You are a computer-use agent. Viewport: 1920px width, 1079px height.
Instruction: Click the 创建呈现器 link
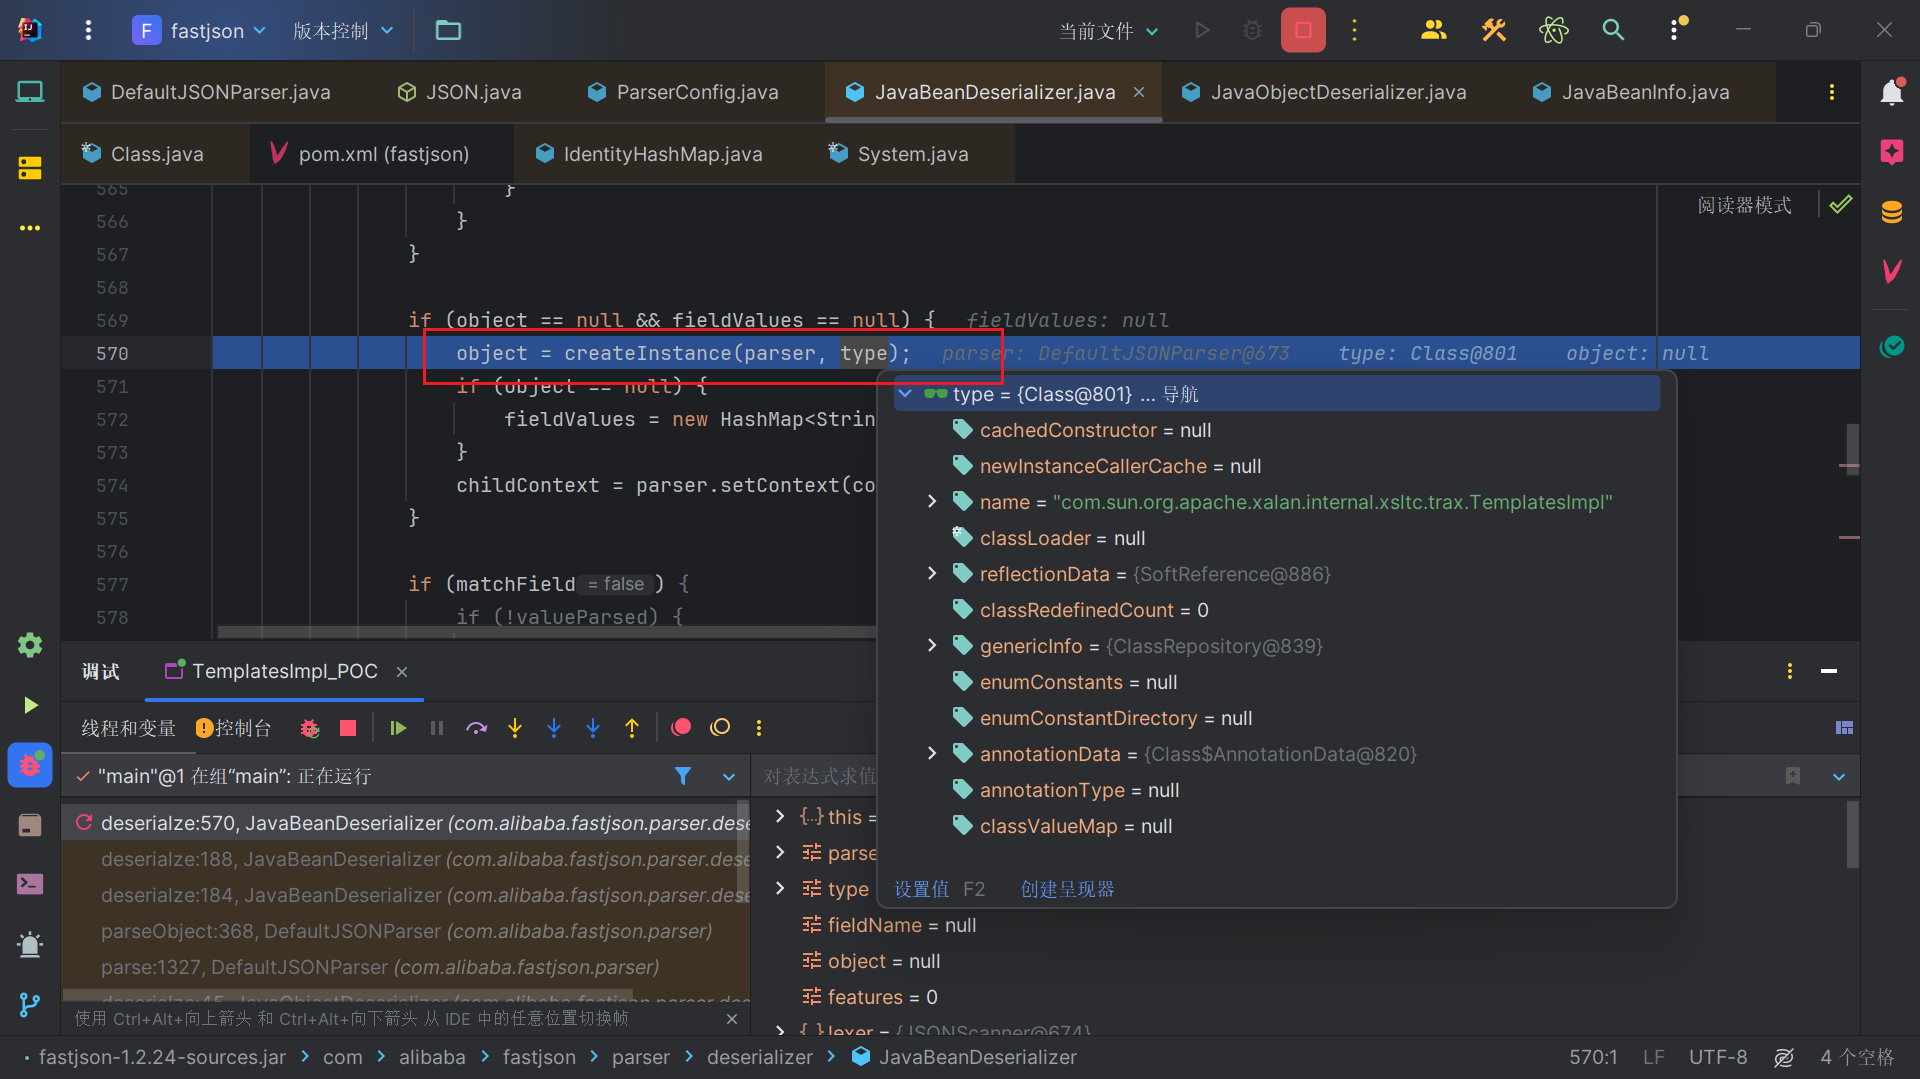coord(1067,889)
